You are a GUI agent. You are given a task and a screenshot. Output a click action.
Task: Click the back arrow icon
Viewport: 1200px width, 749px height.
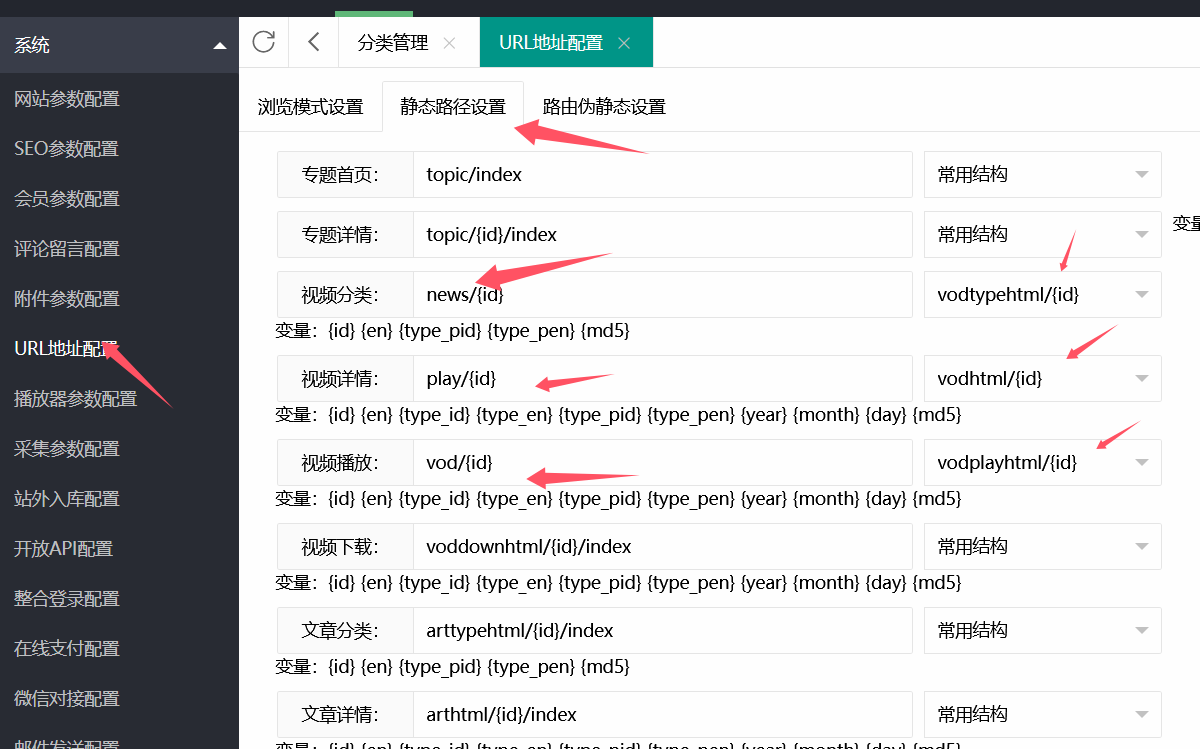[x=314, y=42]
